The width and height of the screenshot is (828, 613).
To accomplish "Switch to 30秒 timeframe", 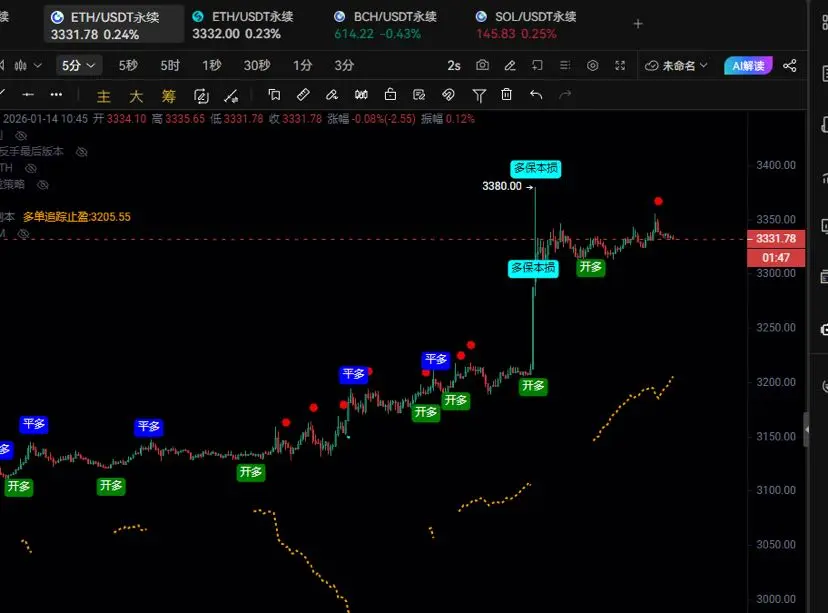I will (x=257, y=65).
